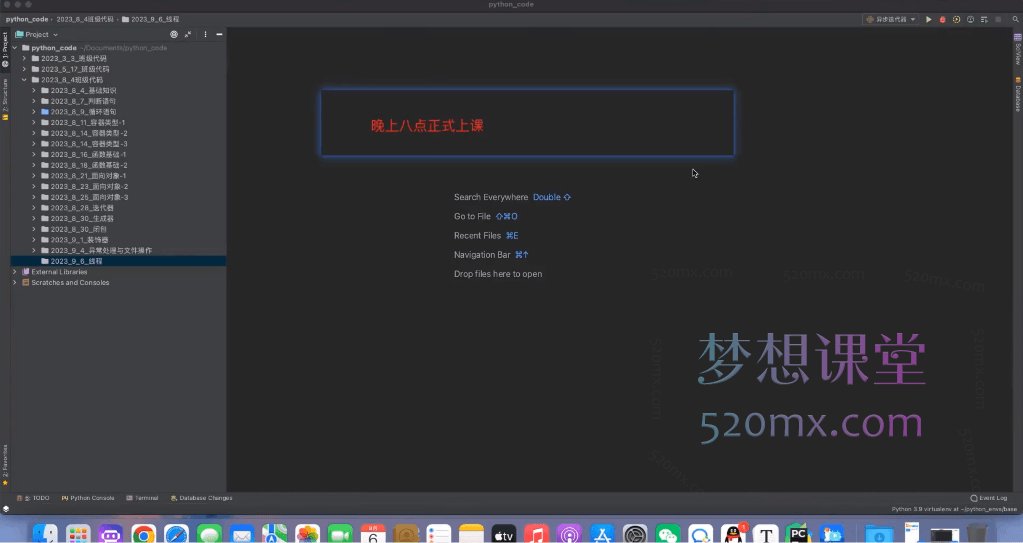Click 2023_9_6_线程 in the breadcrumb bar

point(151,20)
